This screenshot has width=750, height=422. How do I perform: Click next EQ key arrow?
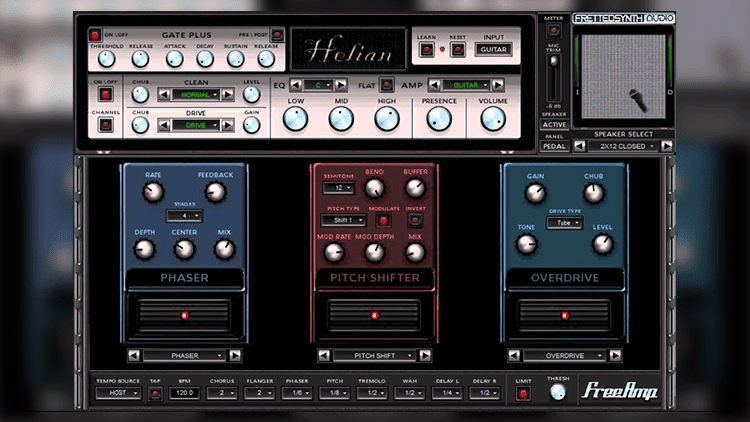click(341, 85)
